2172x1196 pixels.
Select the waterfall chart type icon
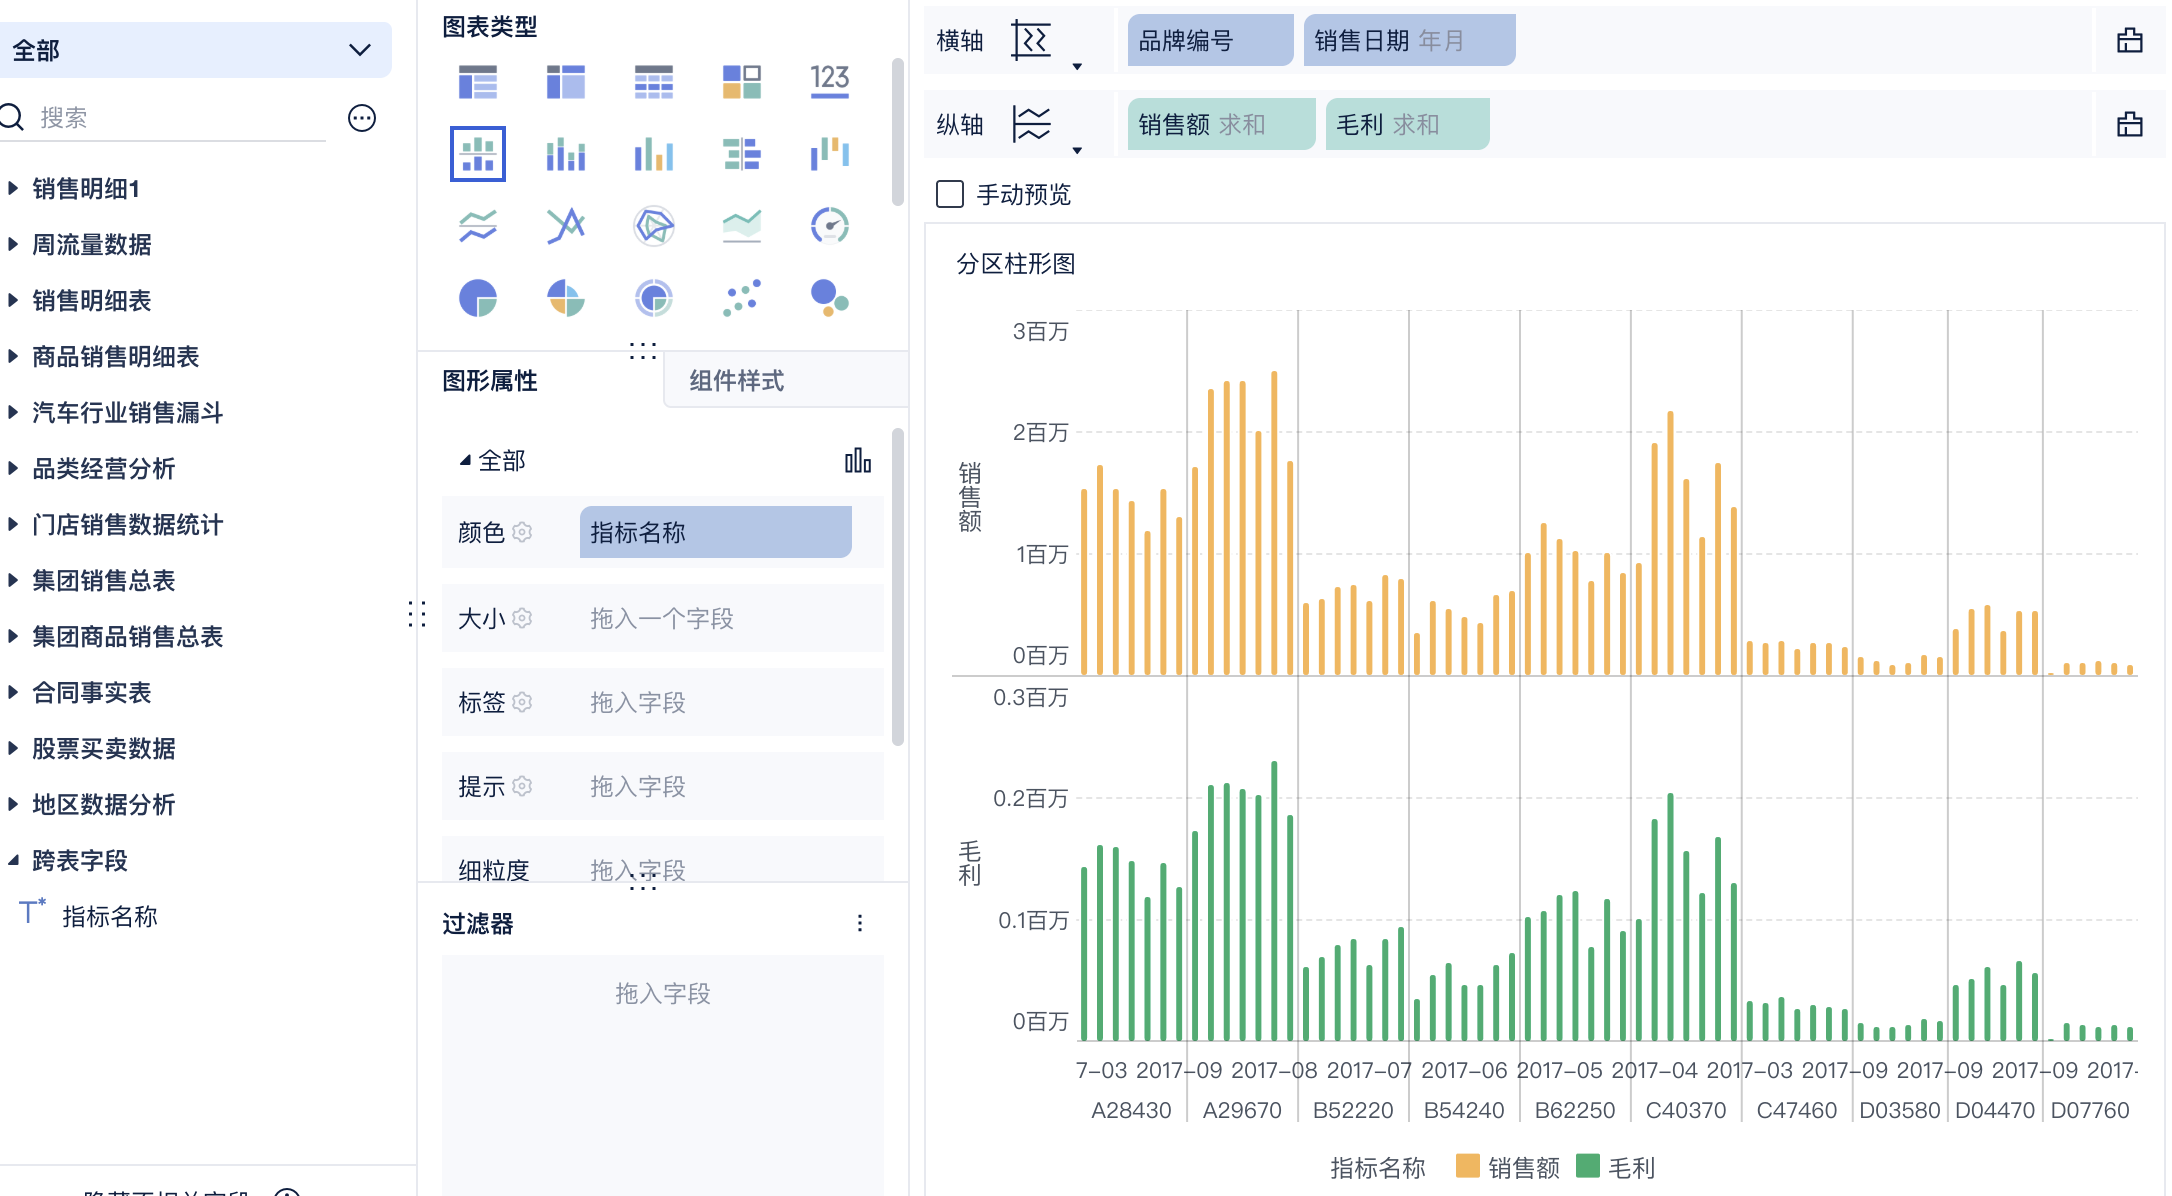point(829,154)
